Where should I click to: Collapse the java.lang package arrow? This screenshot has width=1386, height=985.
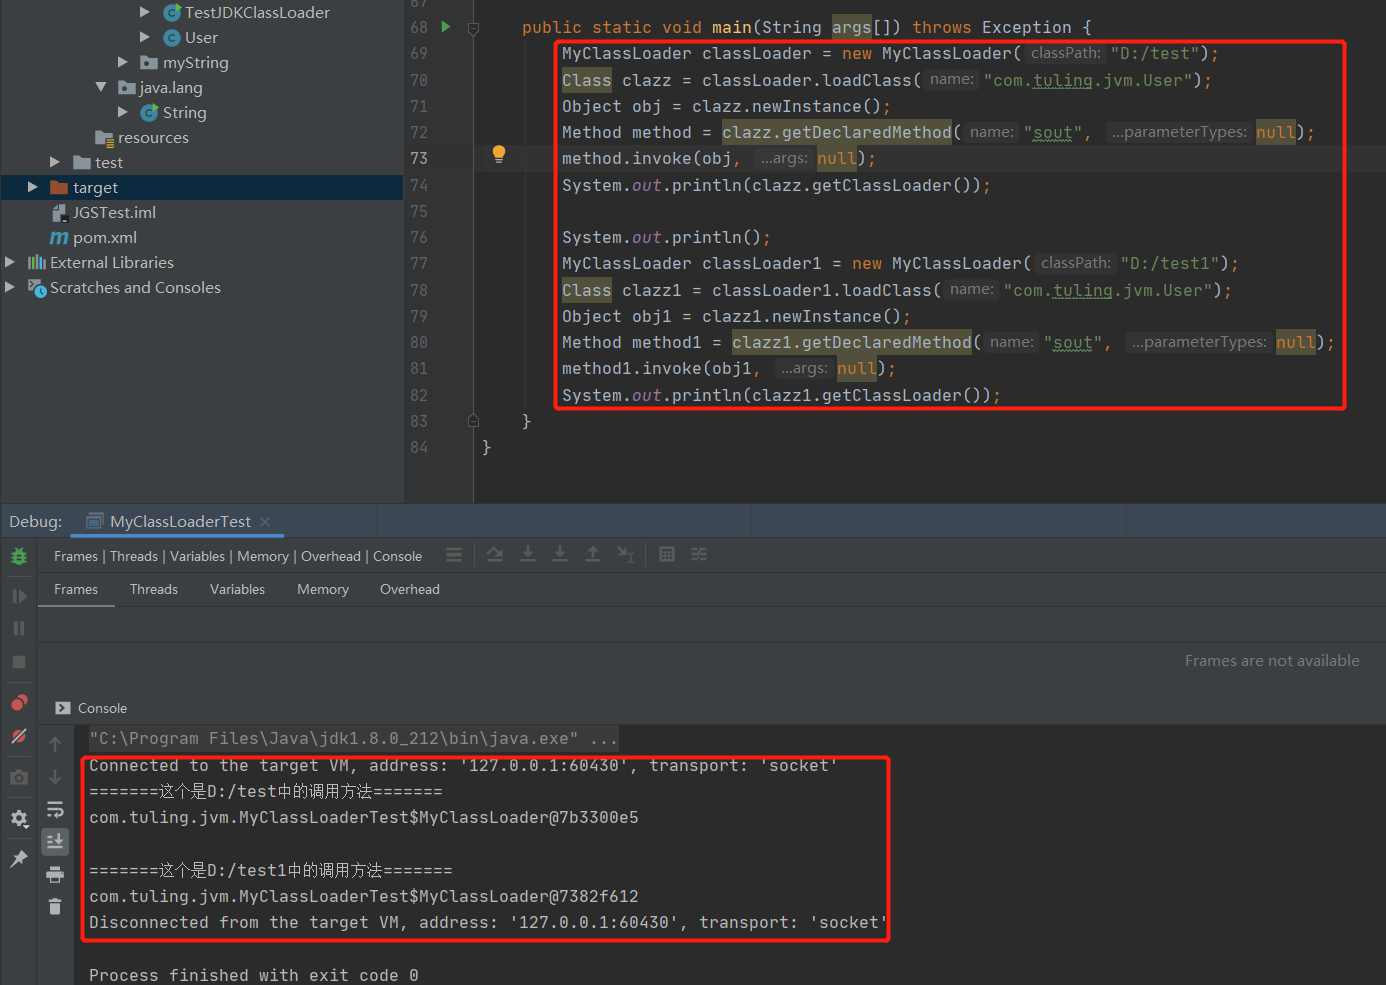coord(101,87)
